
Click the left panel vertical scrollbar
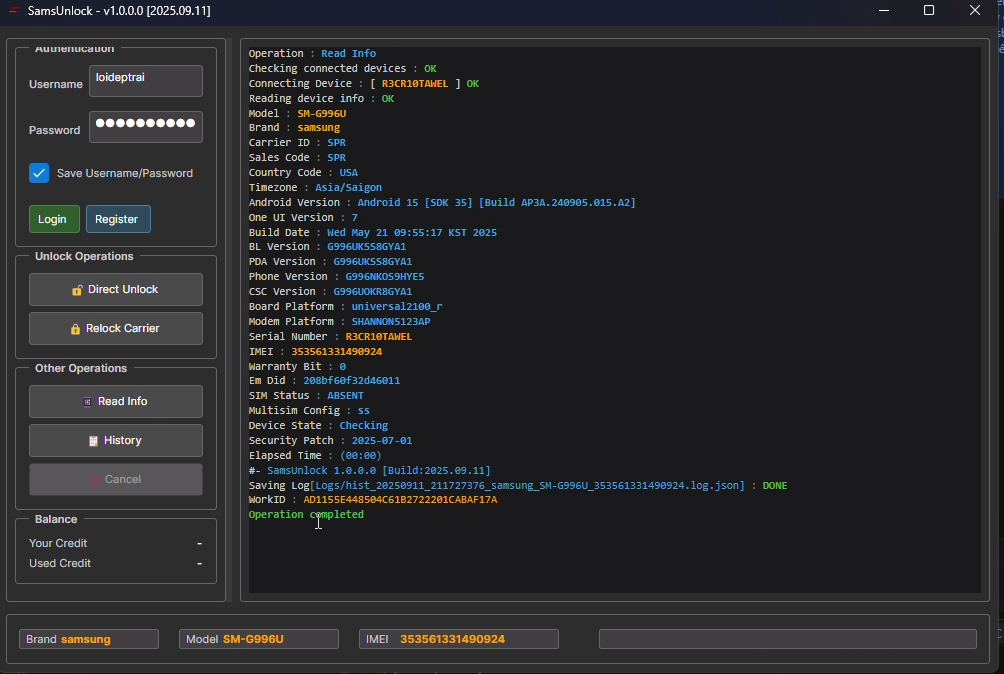point(229,320)
